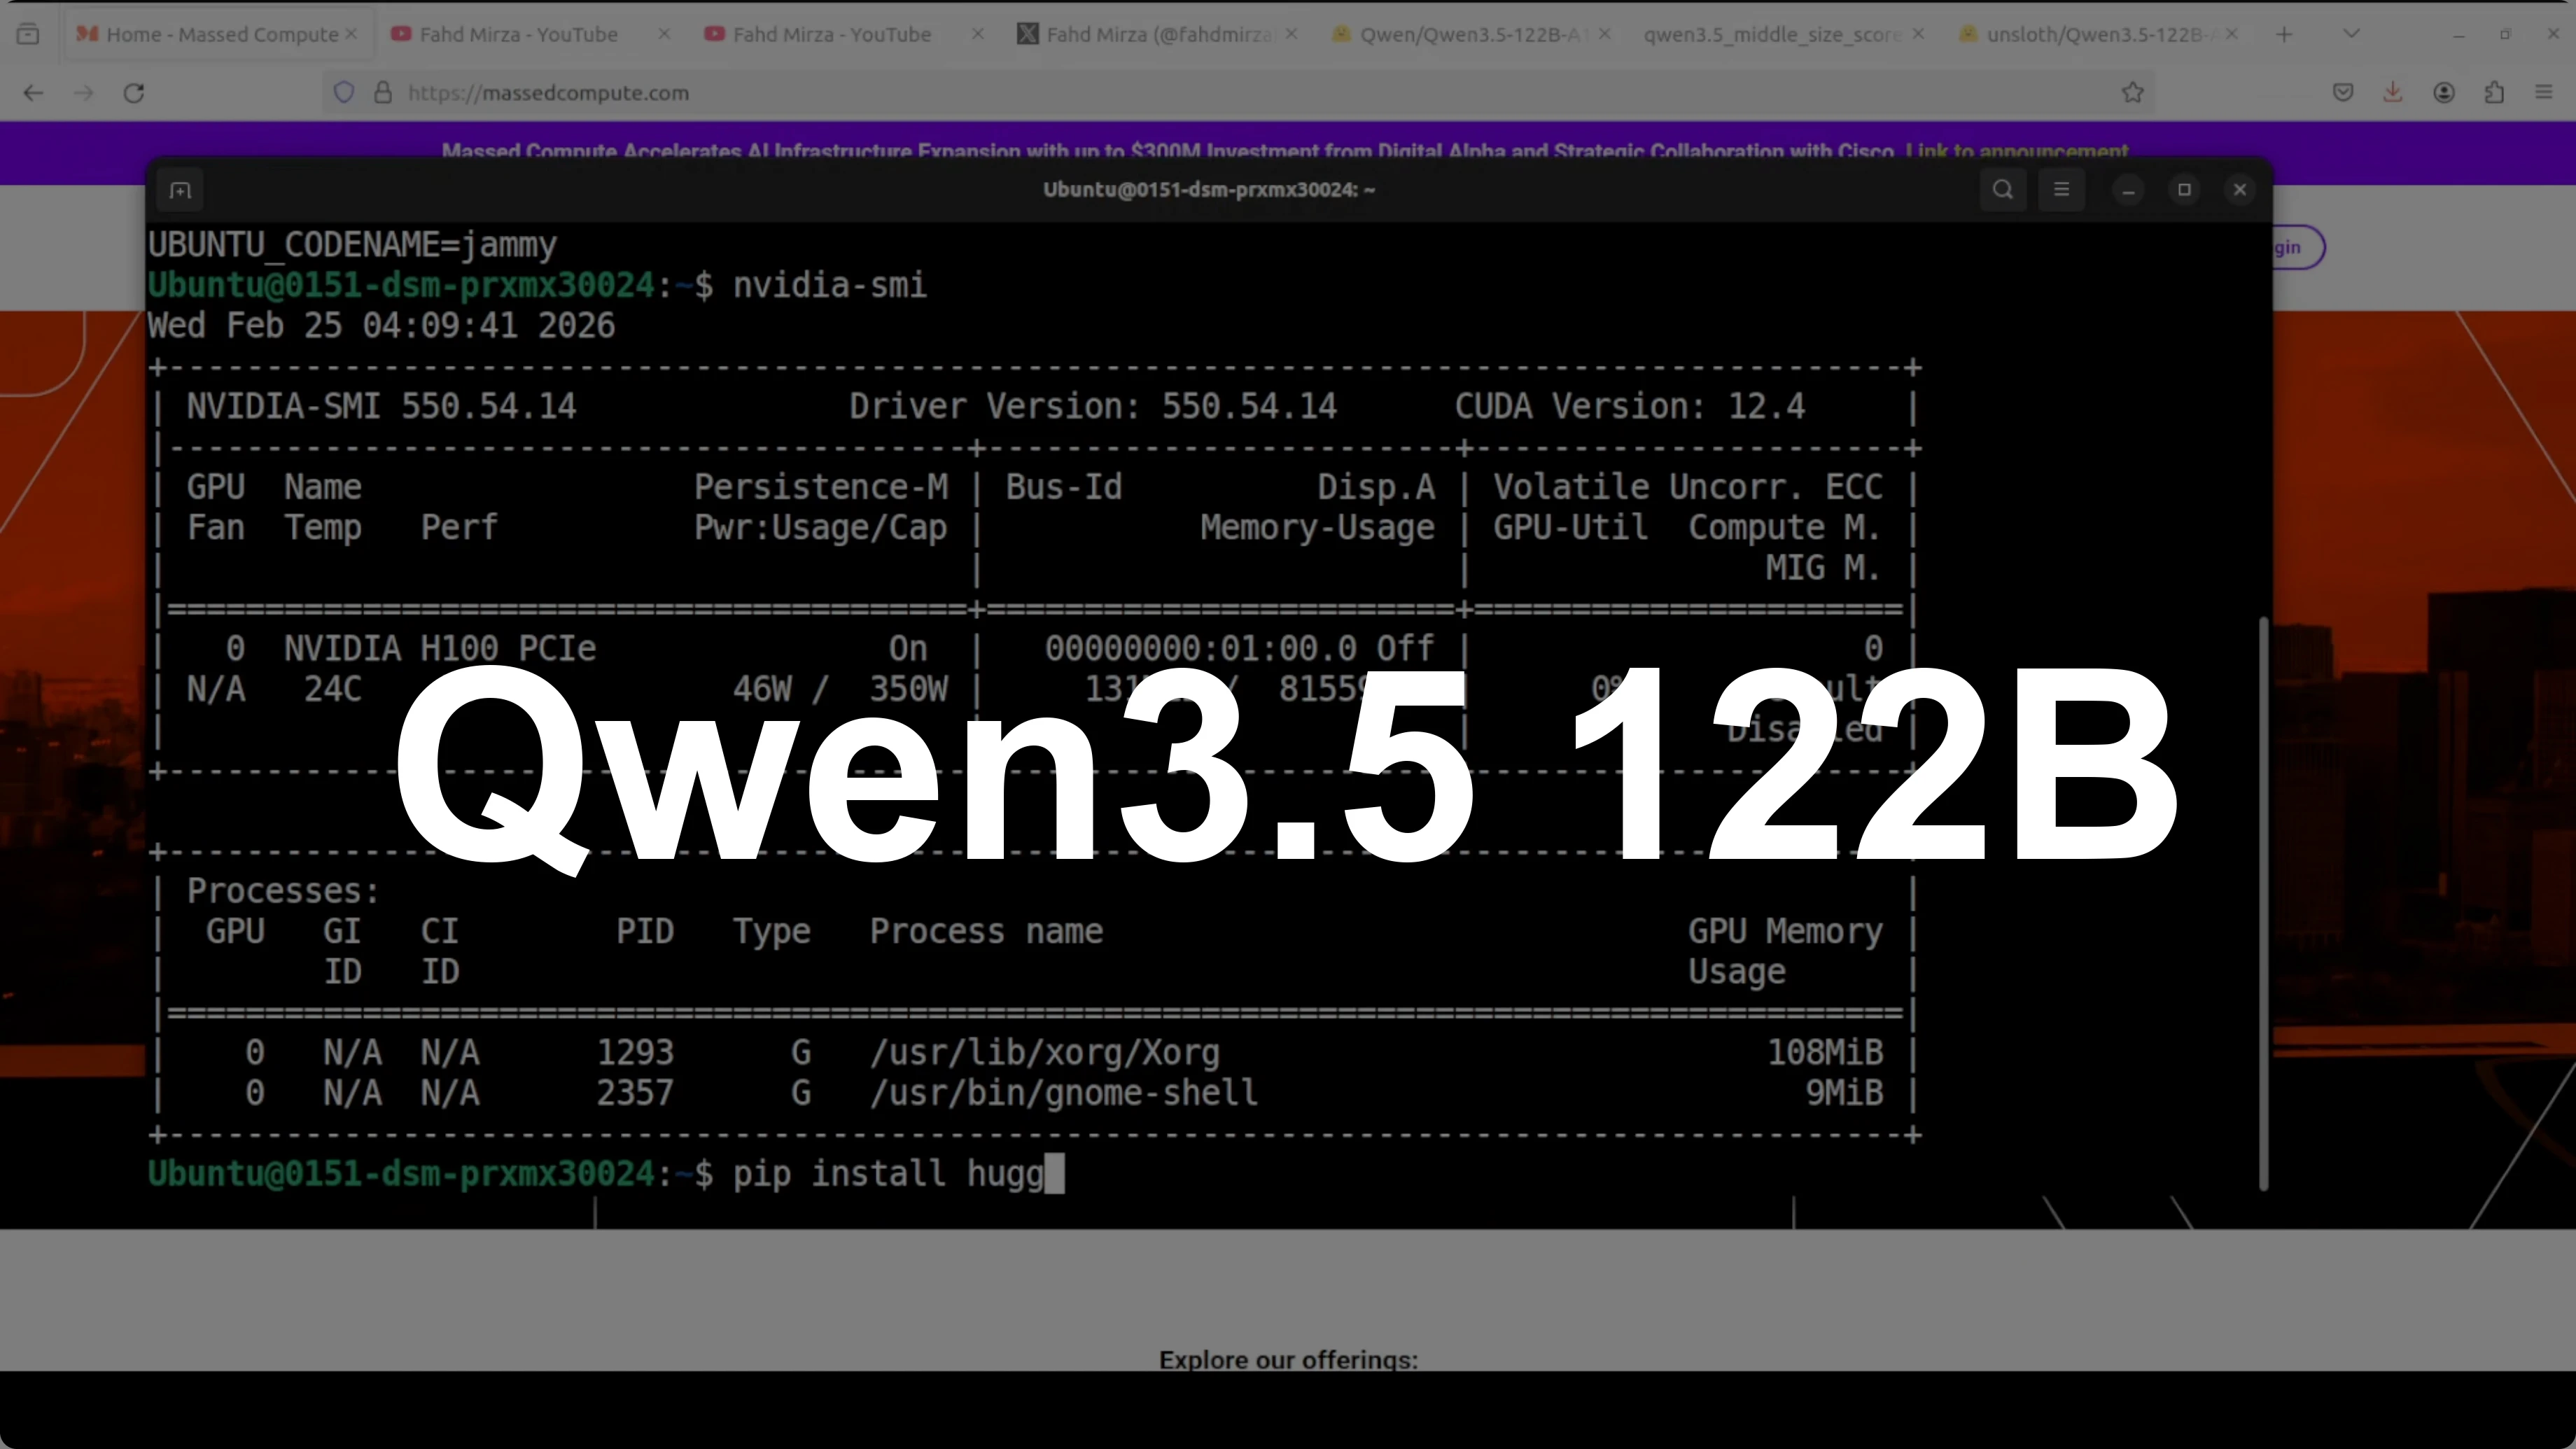2576x1449 pixels.
Task: Click the browser account profile icon
Action: [x=2444, y=92]
